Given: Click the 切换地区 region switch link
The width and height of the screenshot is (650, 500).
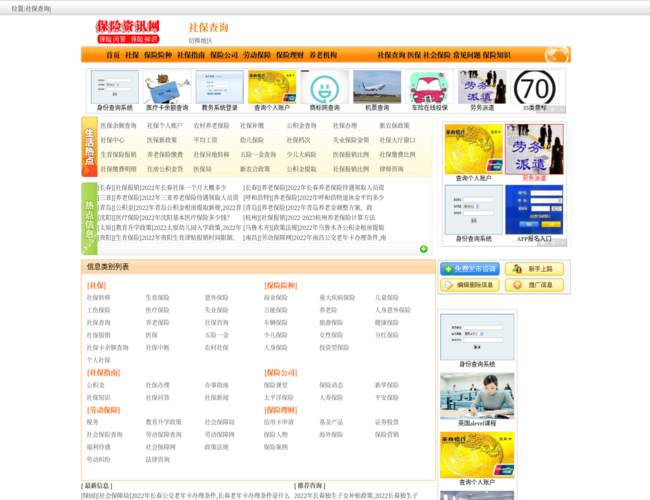Looking at the screenshot, I should pyautogui.click(x=200, y=41).
